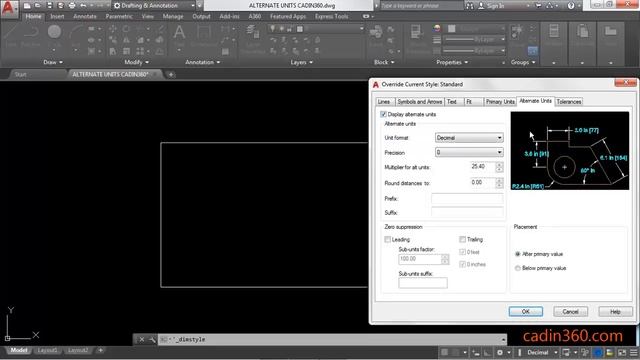Select the Polyline tool in Draw panel
The height and width of the screenshot is (360, 640).
pyautogui.click(x=31, y=35)
